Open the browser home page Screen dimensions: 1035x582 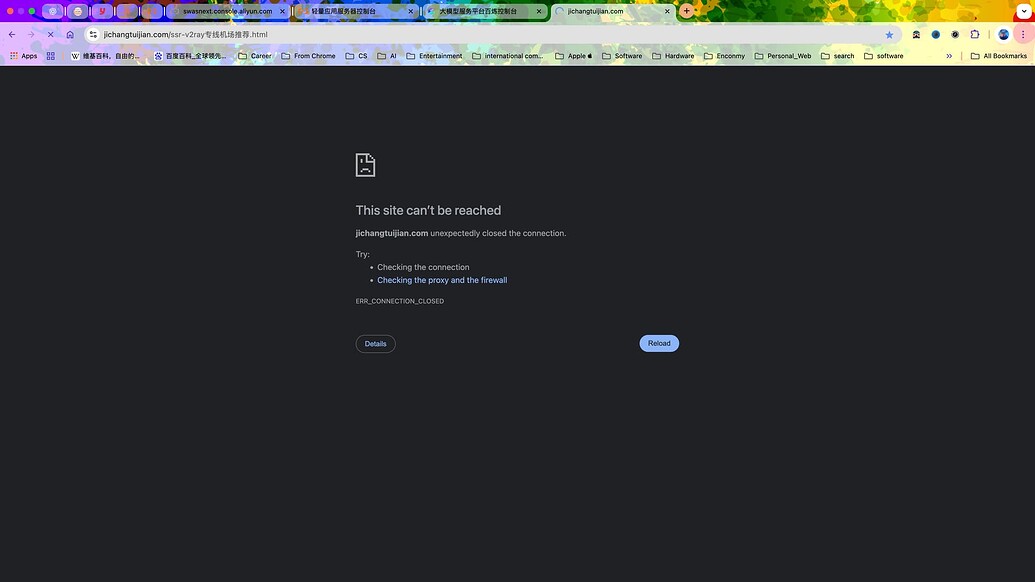70,34
